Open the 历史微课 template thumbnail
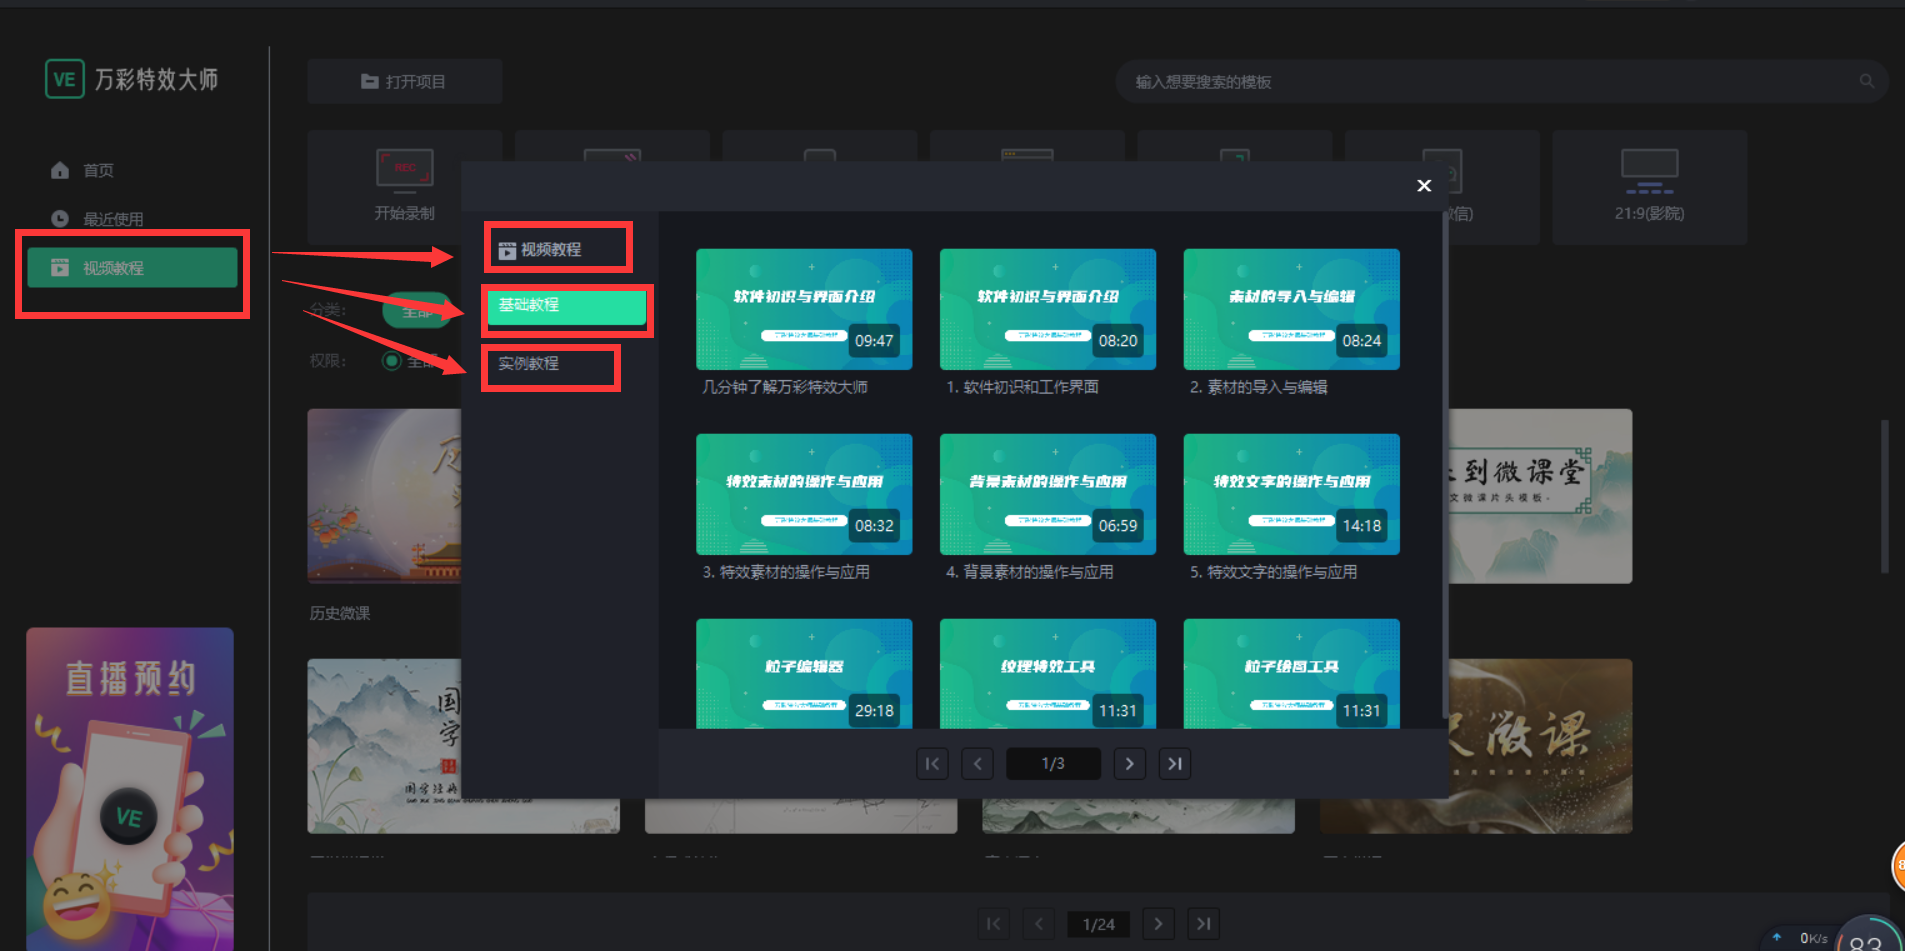The height and width of the screenshot is (951, 1905). click(384, 496)
